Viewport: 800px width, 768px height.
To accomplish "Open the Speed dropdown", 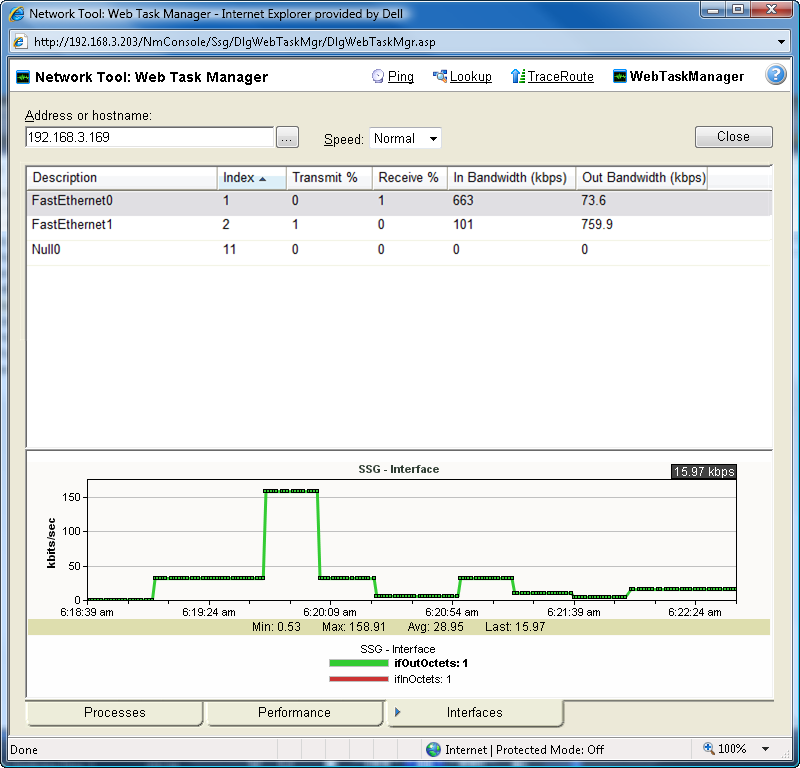I will click(405, 139).
